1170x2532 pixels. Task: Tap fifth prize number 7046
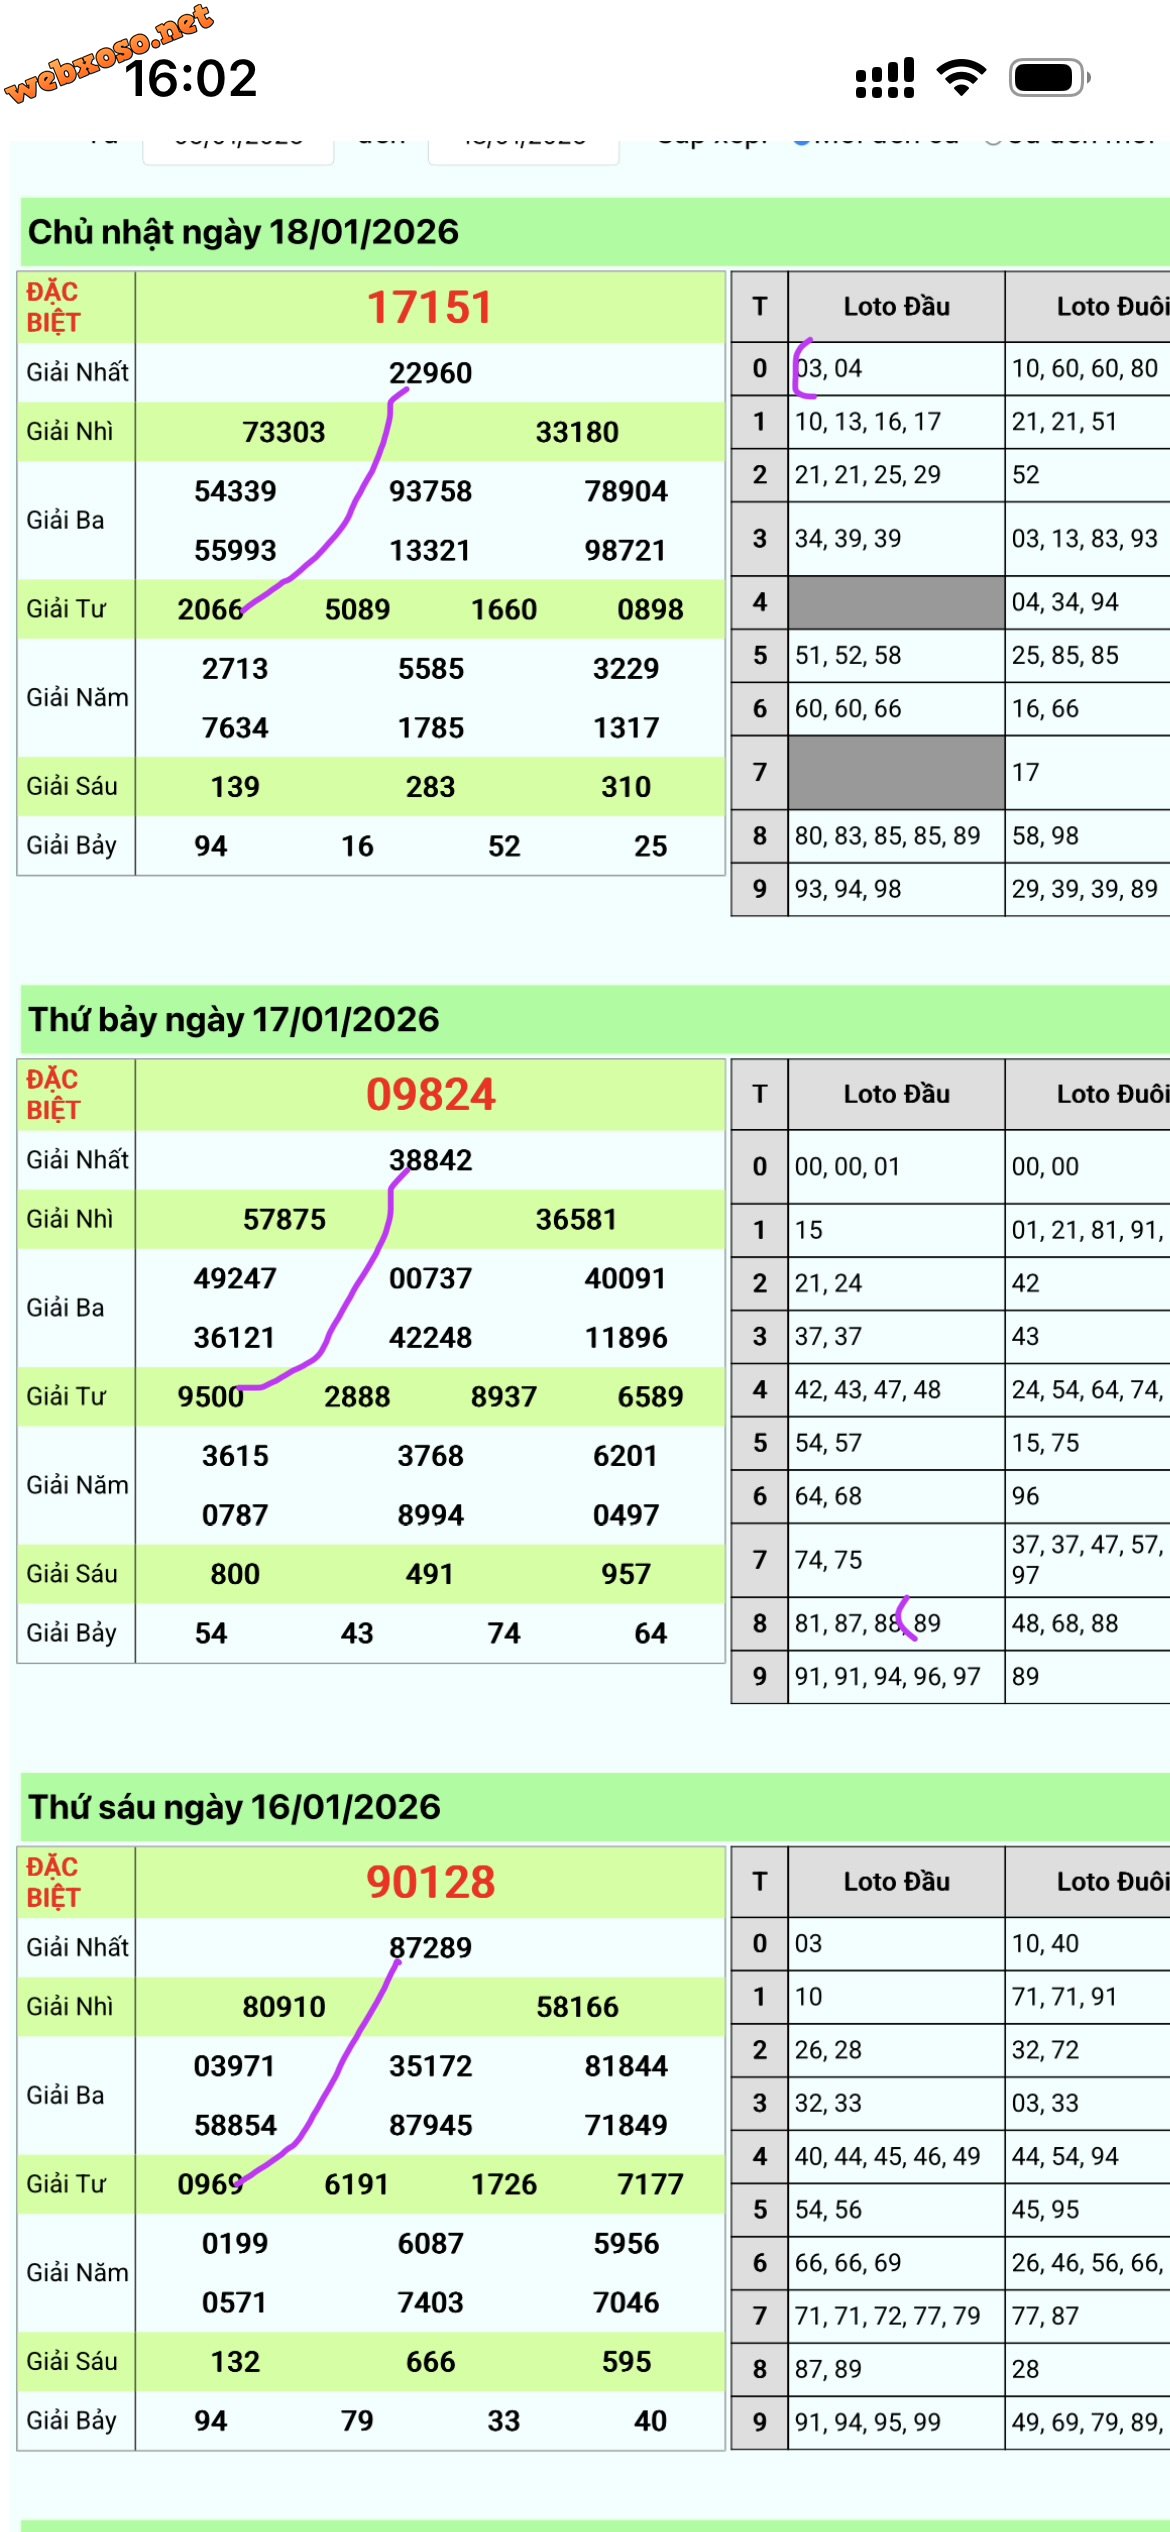(x=626, y=2302)
